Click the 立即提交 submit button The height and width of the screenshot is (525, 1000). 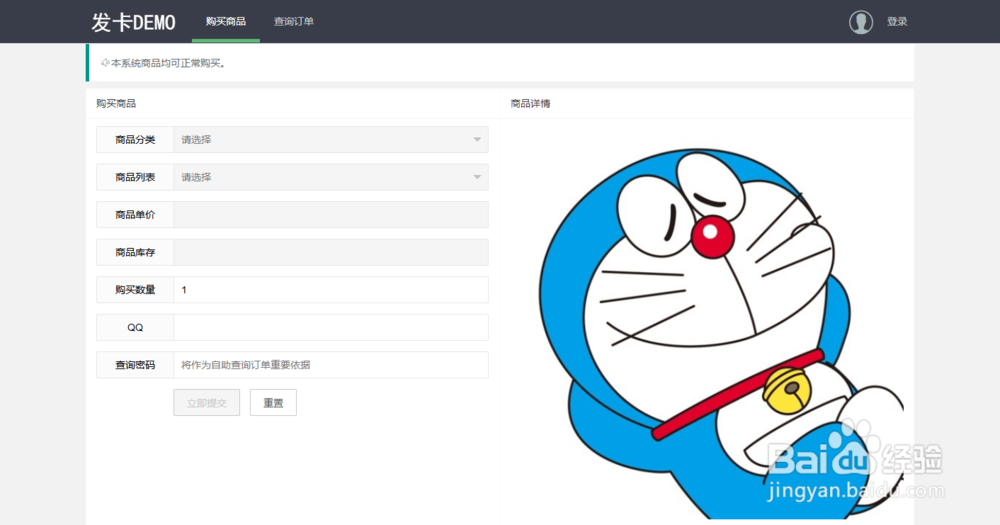tap(207, 403)
